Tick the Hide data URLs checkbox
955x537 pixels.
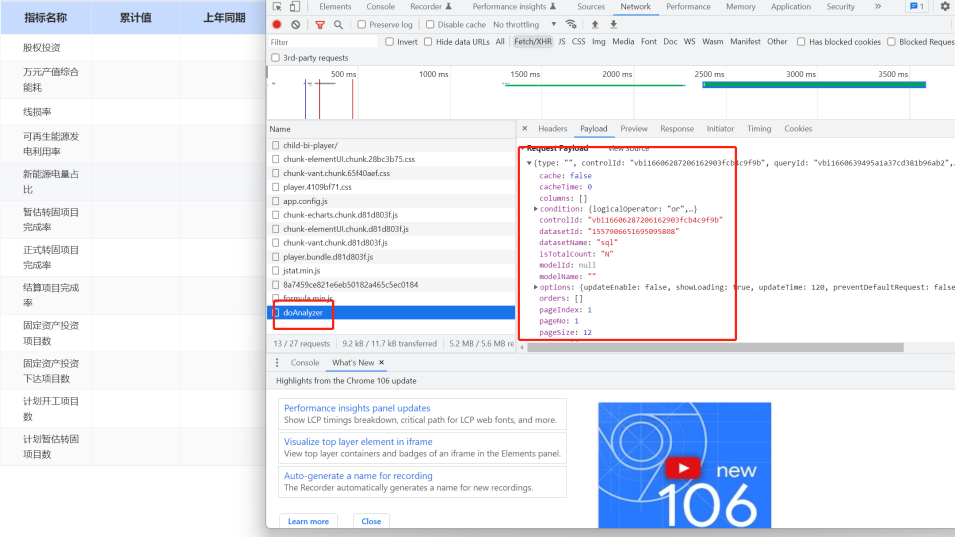point(428,42)
